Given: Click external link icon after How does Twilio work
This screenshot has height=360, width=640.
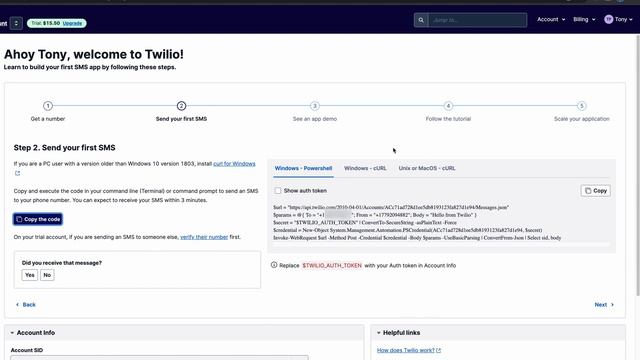Looking at the screenshot, I should (x=438, y=350).
